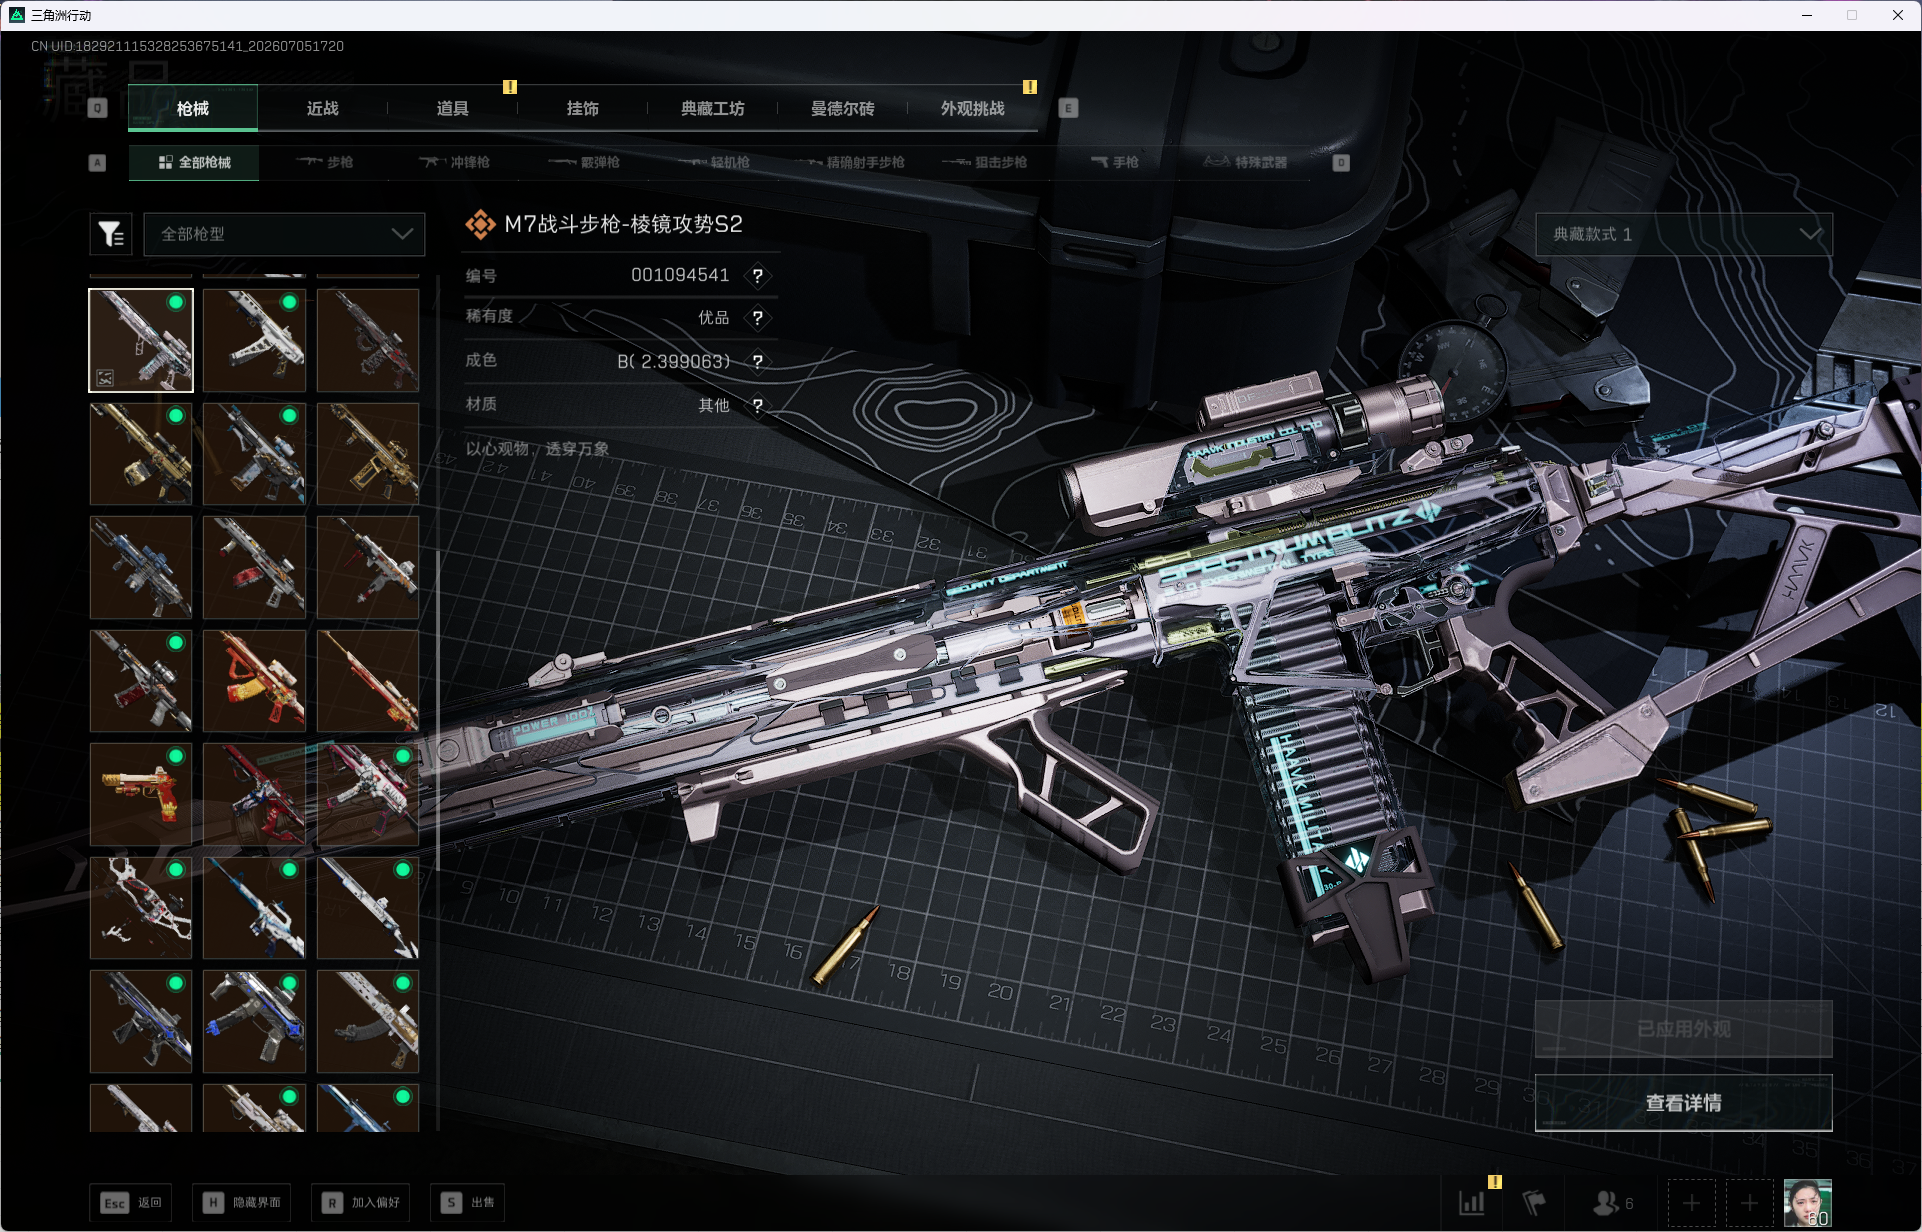Select the 狙击步枪 category
This screenshot has height=1232, width=1922.
pos(986,162)
